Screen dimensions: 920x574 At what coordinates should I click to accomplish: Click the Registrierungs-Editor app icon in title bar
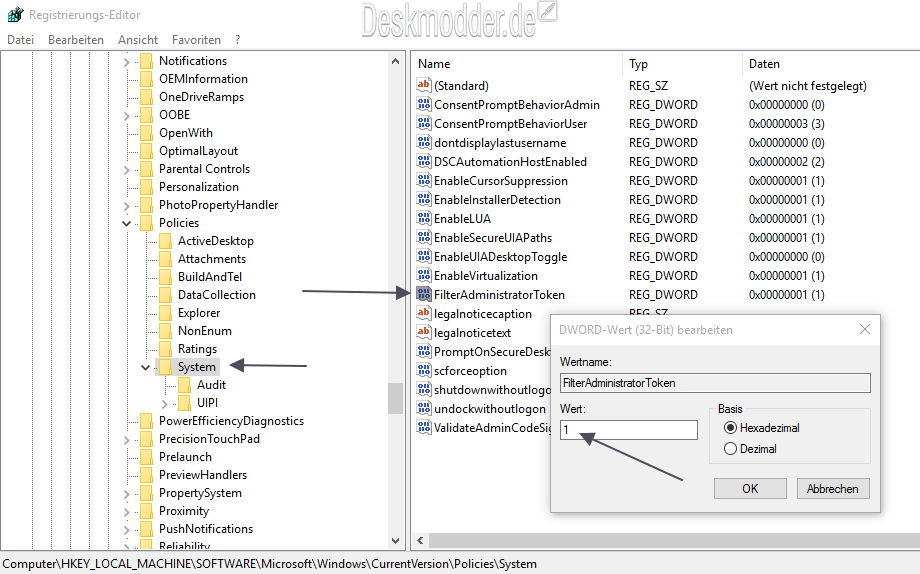[x=15, y=14]
